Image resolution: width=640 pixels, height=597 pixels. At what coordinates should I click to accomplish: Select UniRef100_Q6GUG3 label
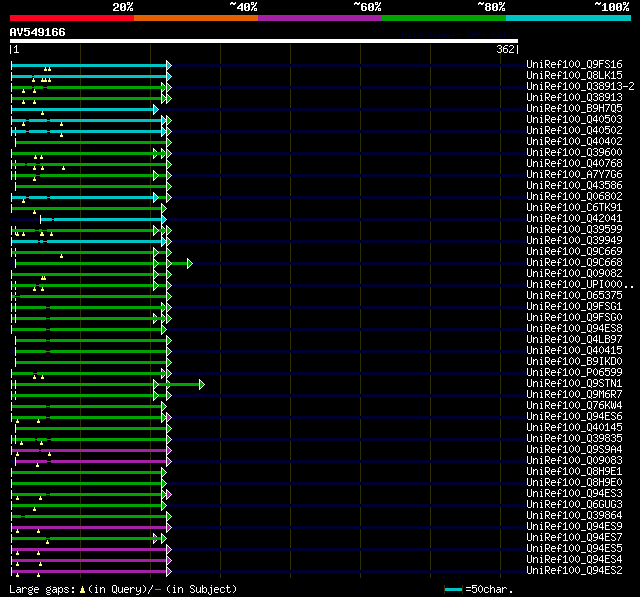[x=574, y=505]
